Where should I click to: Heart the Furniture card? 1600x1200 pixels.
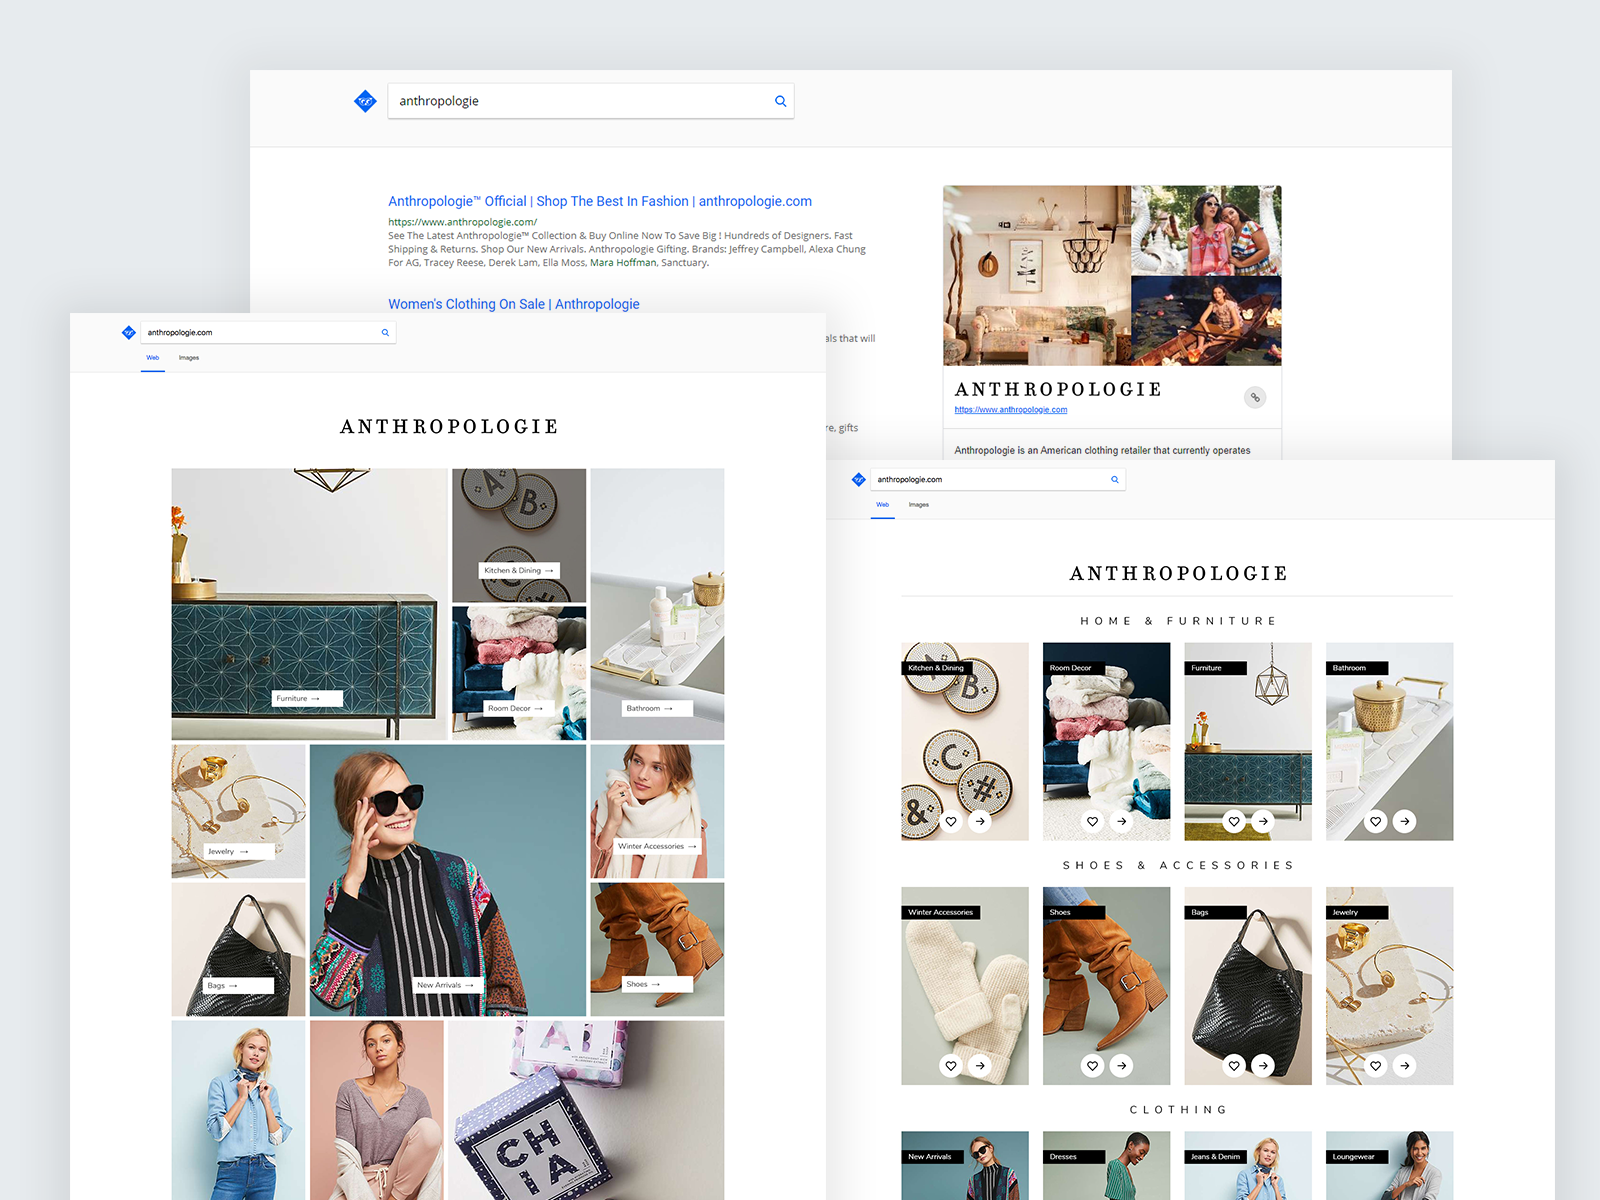(x=1234, y=821)
